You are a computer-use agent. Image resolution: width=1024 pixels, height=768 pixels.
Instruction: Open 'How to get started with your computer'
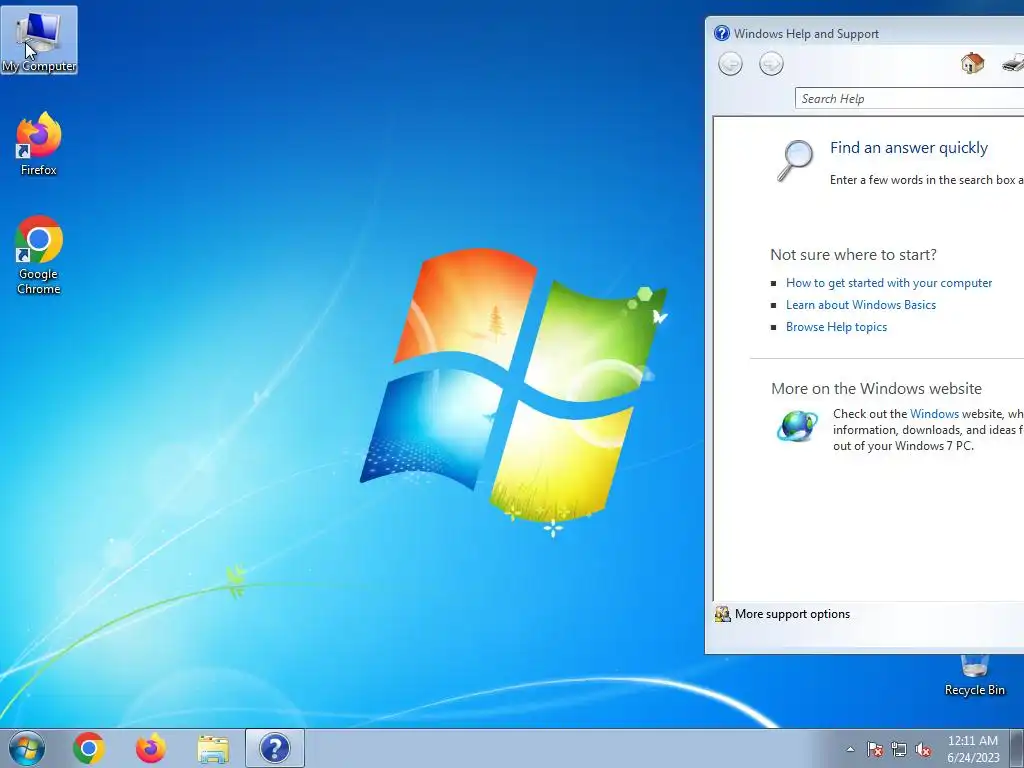(x=889, y=283)
